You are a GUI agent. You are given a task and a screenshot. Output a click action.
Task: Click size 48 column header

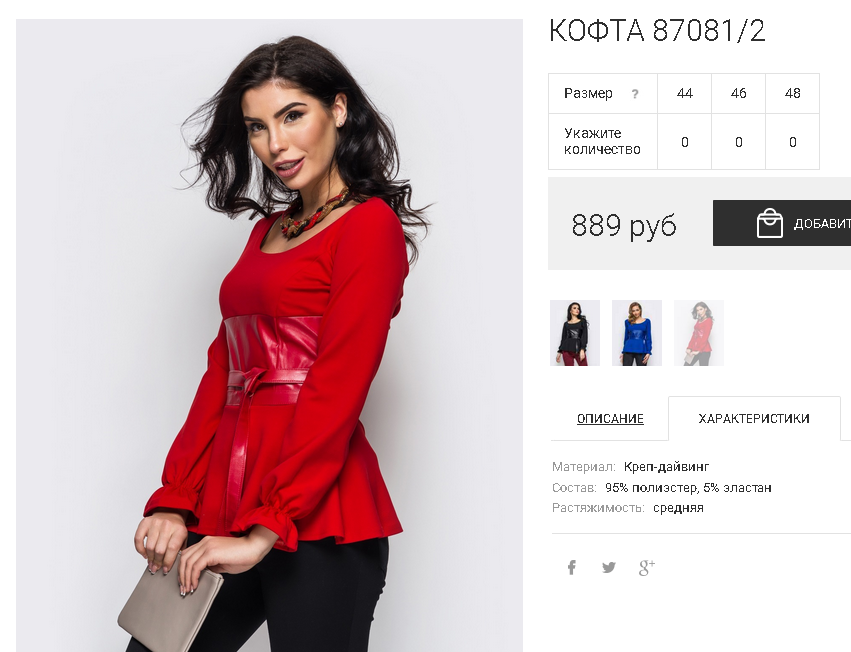tap(792, 93)
